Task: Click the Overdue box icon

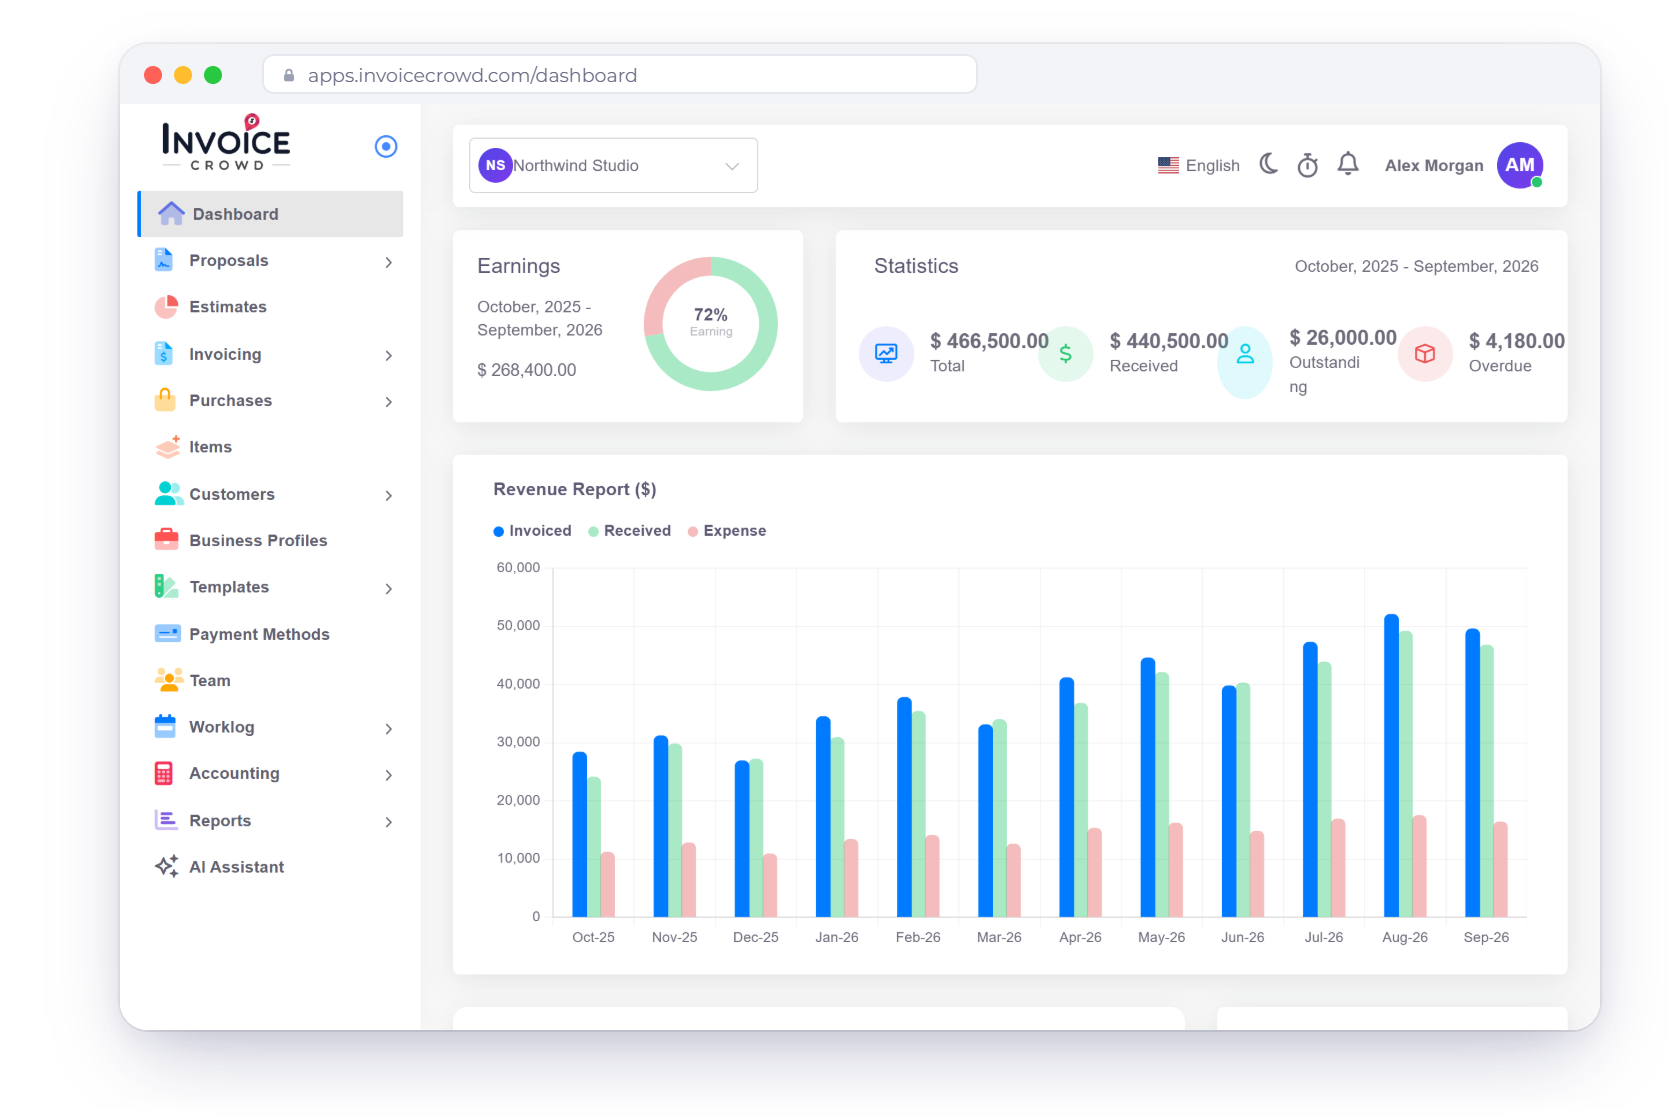Action: [1425, 353]
